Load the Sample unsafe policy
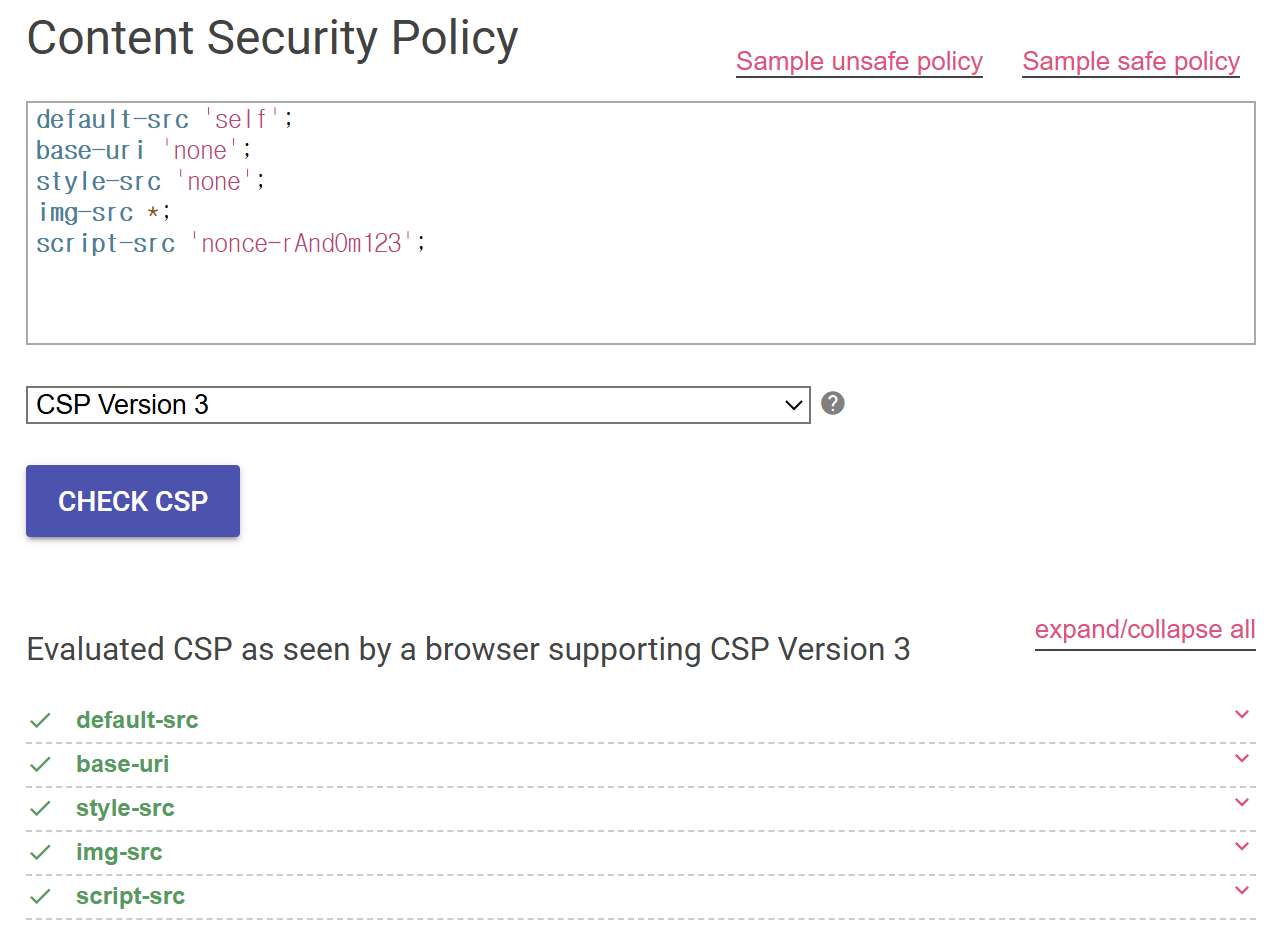Viewport: 1283px width, 943px height. 859,62
